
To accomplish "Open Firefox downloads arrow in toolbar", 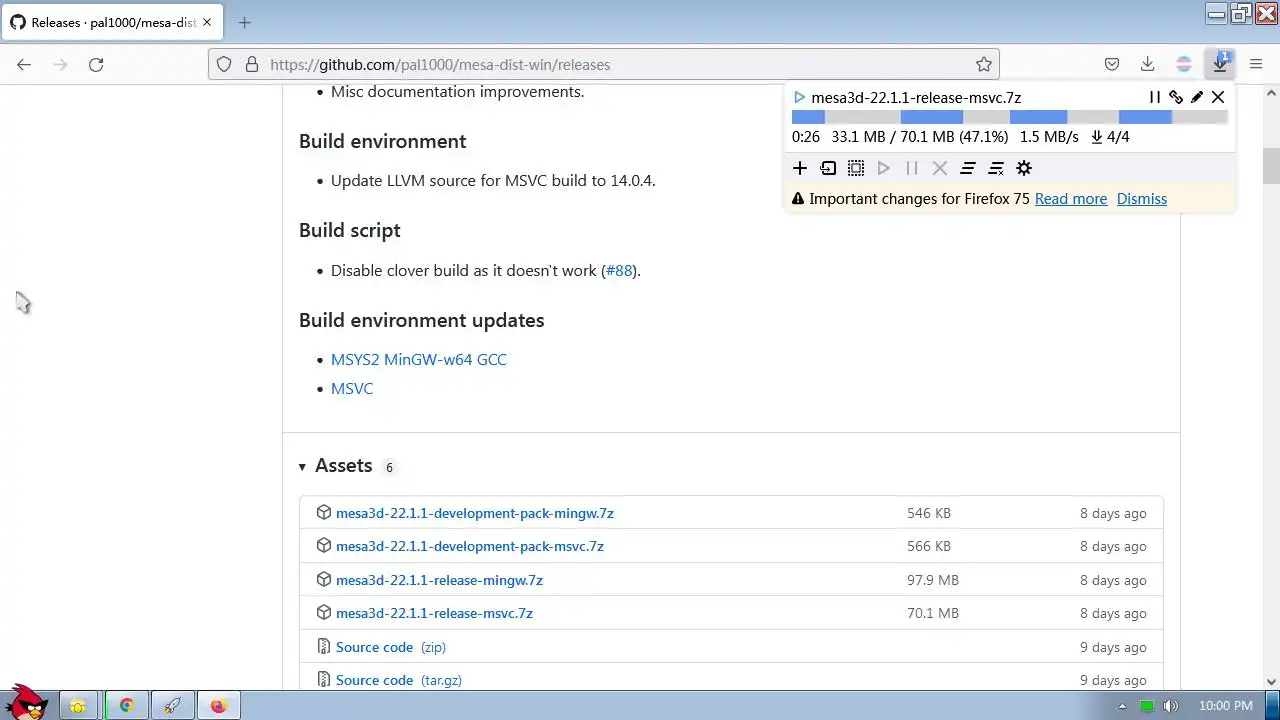I will pyautogui.click(x=1148, y=64).
